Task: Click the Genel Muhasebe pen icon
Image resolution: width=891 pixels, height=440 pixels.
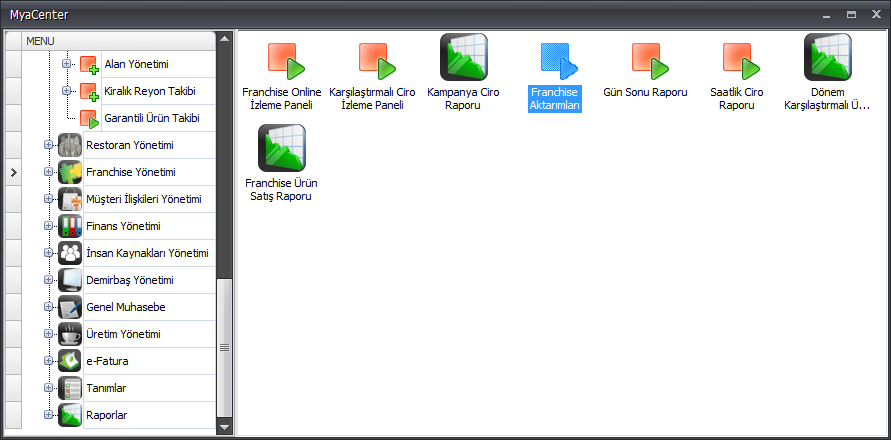Action: coord(70,307)
